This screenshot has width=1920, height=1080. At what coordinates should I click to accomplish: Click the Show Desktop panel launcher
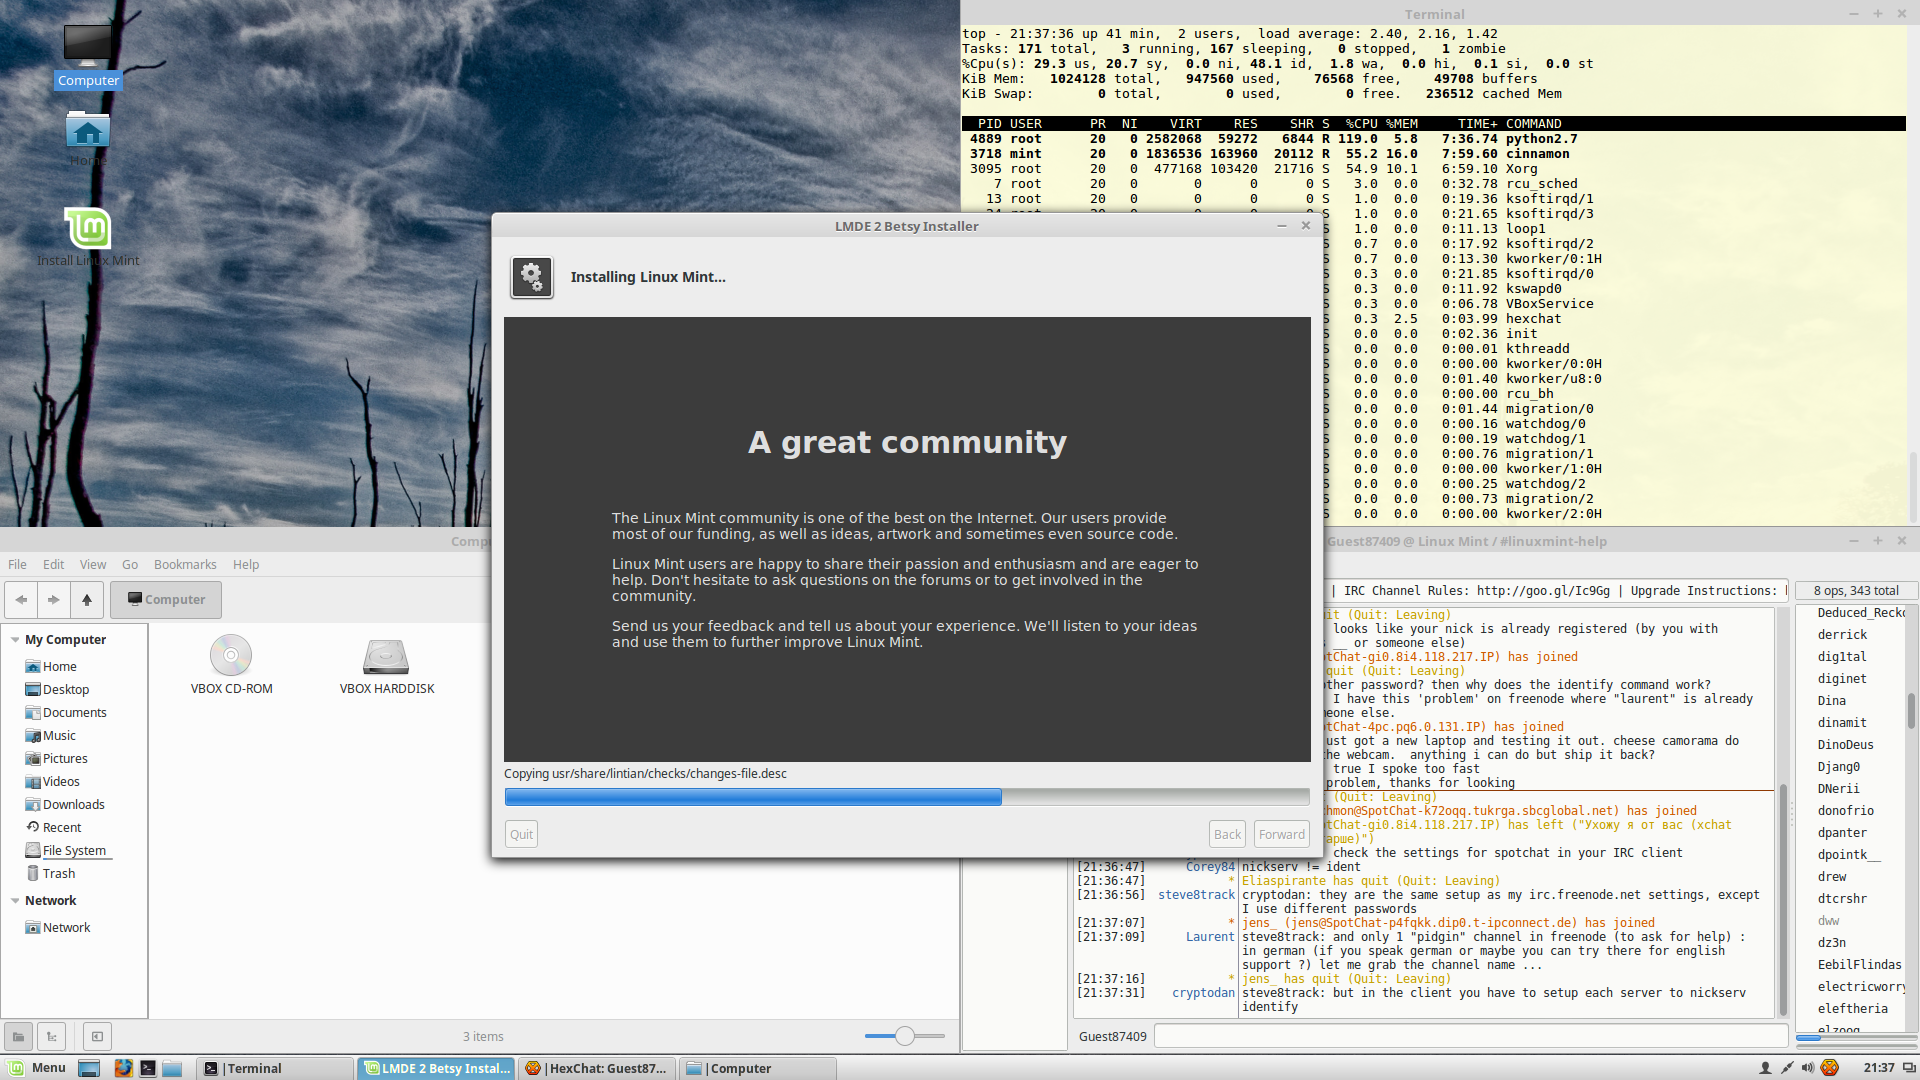pyautogui.click(x=89, y=1068)
